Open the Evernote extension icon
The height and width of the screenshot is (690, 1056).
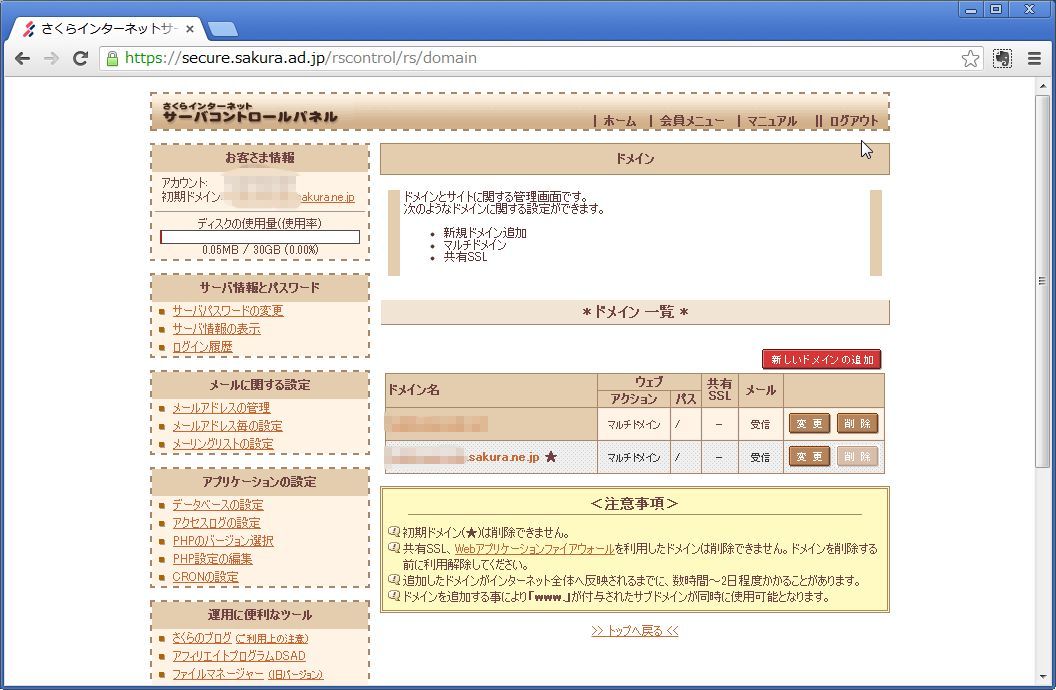pyautogui.click(x=1002, y=59)
